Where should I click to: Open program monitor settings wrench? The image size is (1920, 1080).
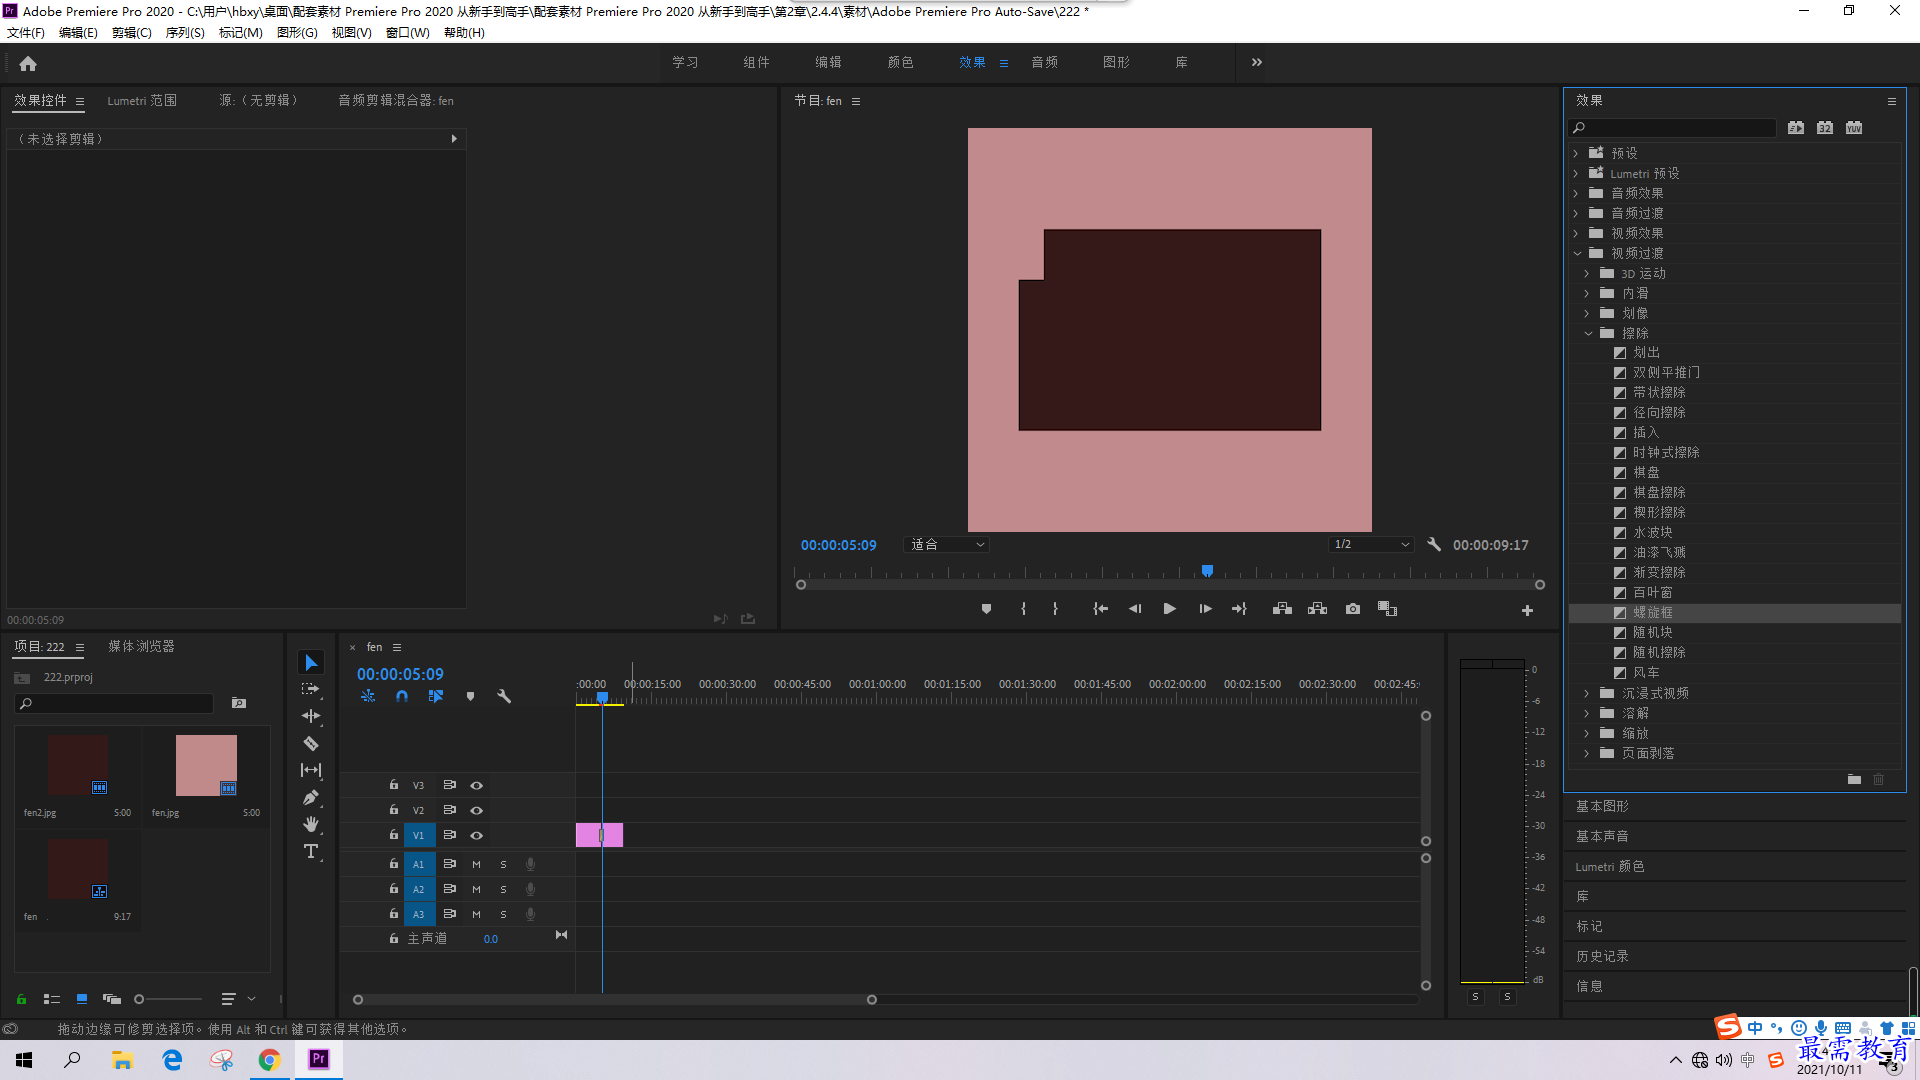[x=1434, y=545]
